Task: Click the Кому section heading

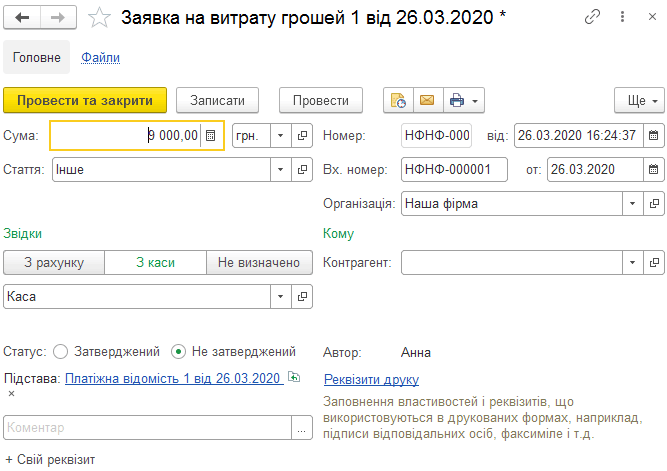Action: [x=339, y=234]
